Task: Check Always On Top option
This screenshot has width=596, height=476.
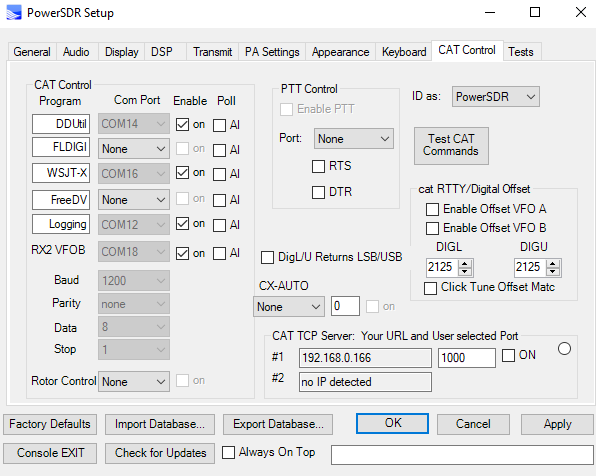Action: click(x=228, y=452)
